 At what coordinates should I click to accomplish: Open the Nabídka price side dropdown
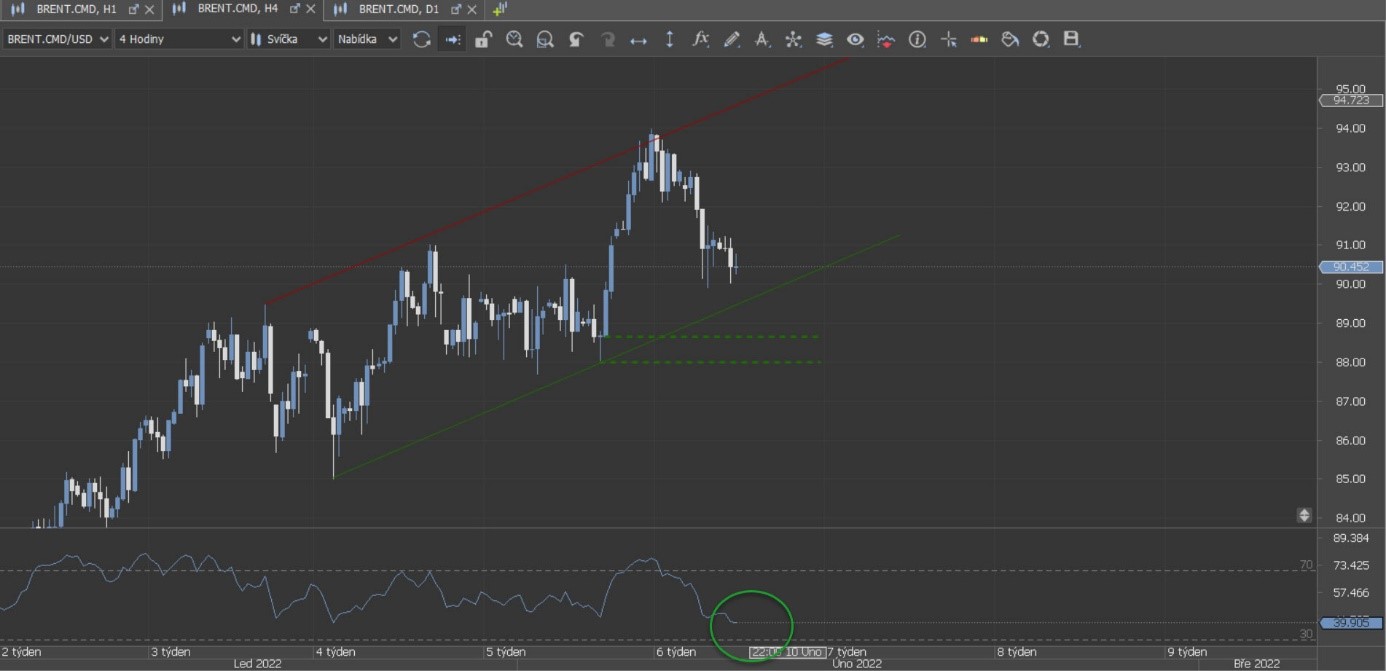click(367, 39)
